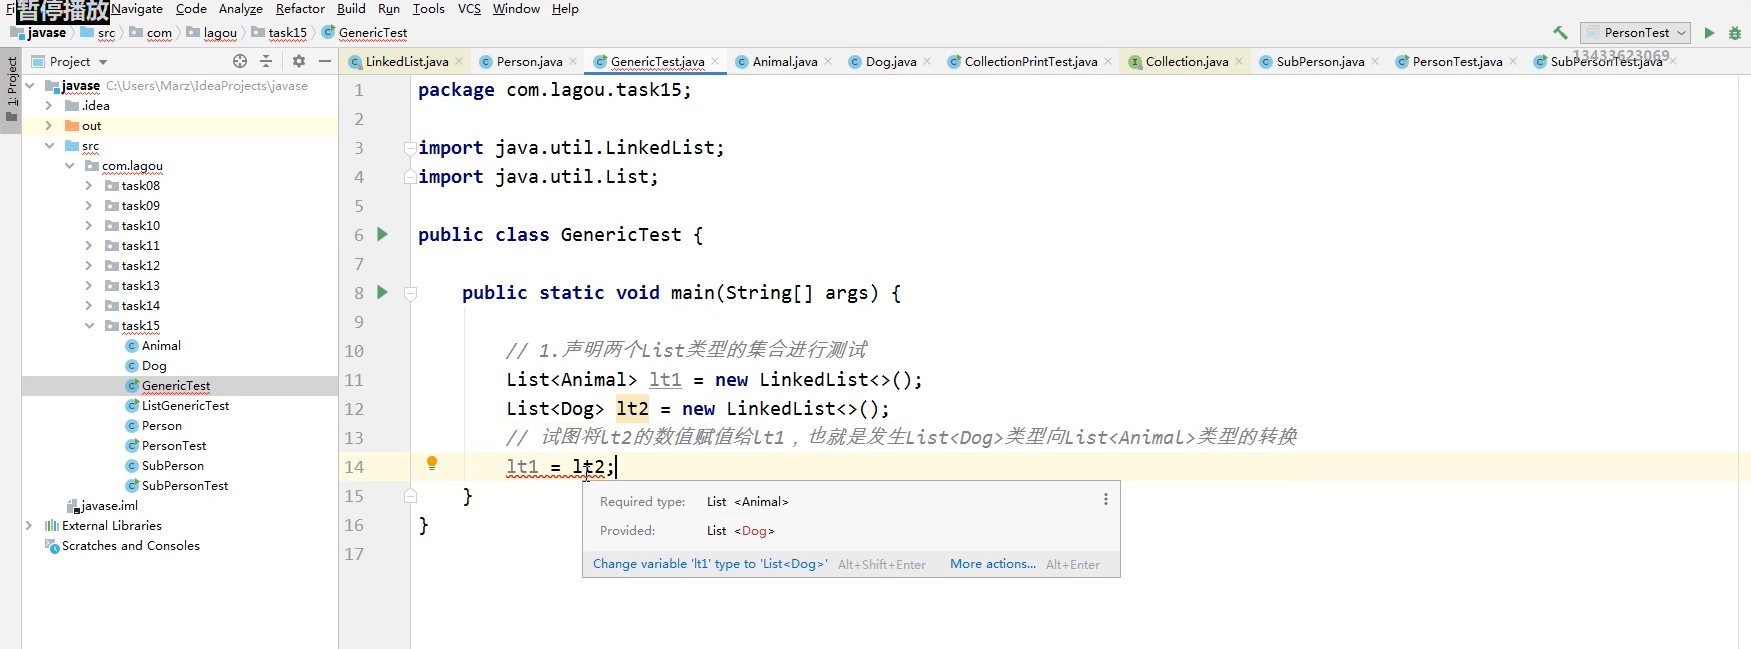Collapse the javase project root node

click(x=30, y=86)
